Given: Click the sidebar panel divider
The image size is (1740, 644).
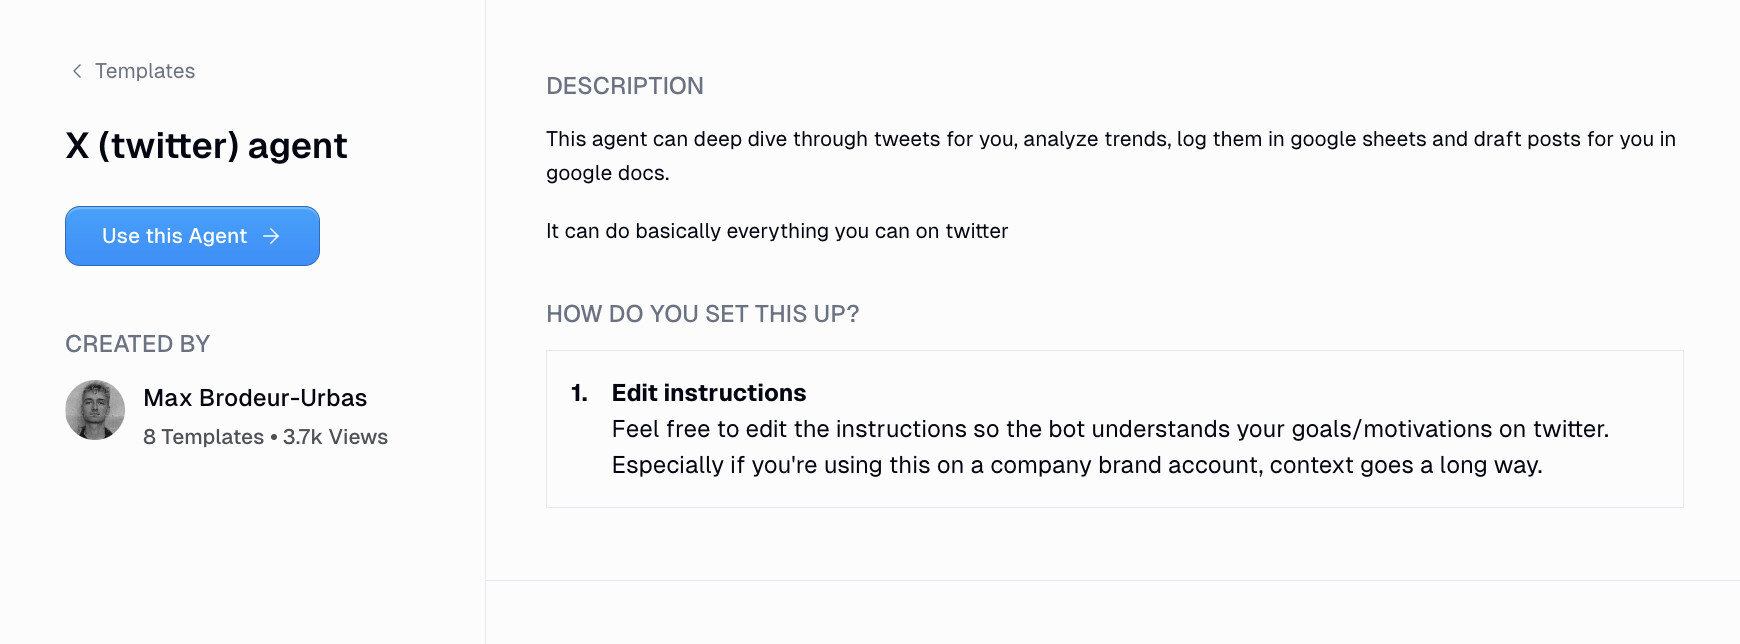Looking at the screenshot, I should 486,322.
